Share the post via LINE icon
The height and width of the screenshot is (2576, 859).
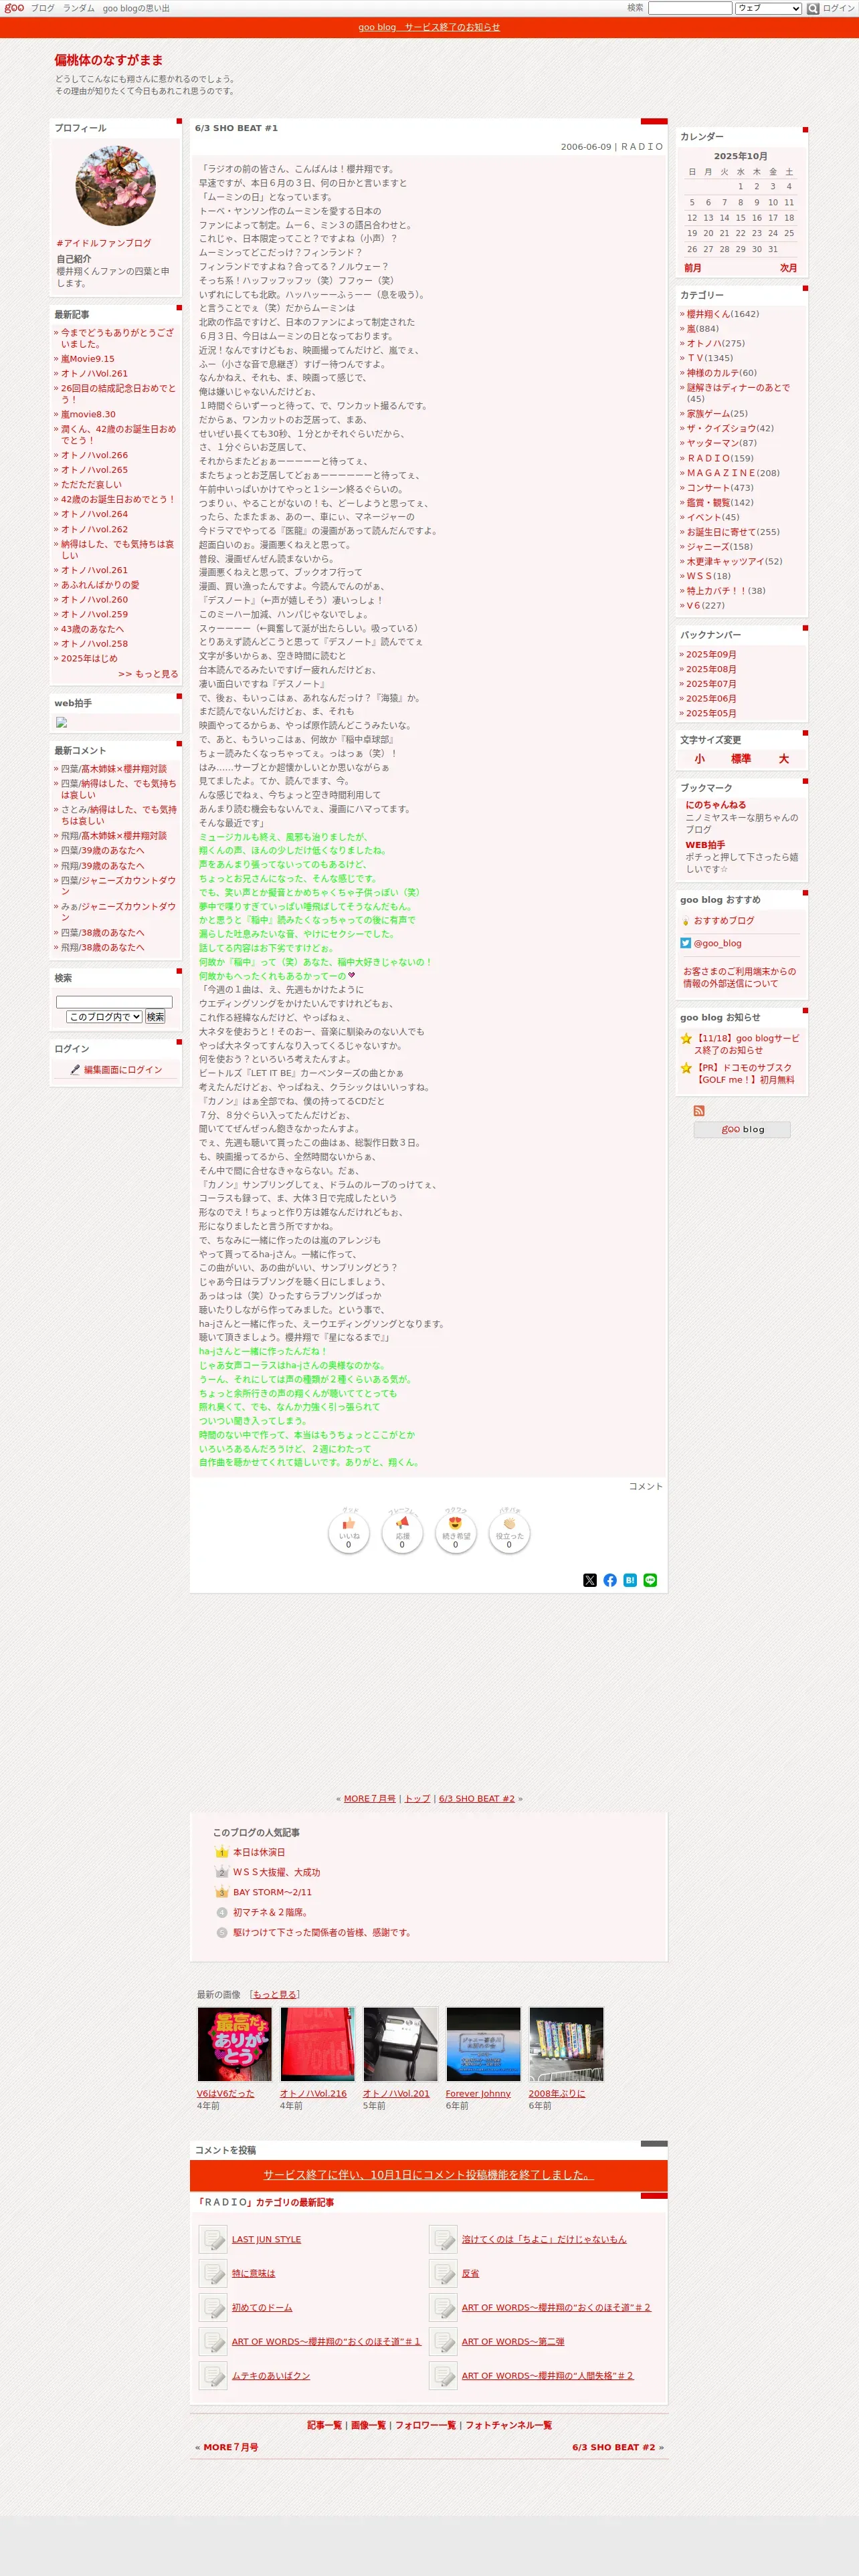650,1580
